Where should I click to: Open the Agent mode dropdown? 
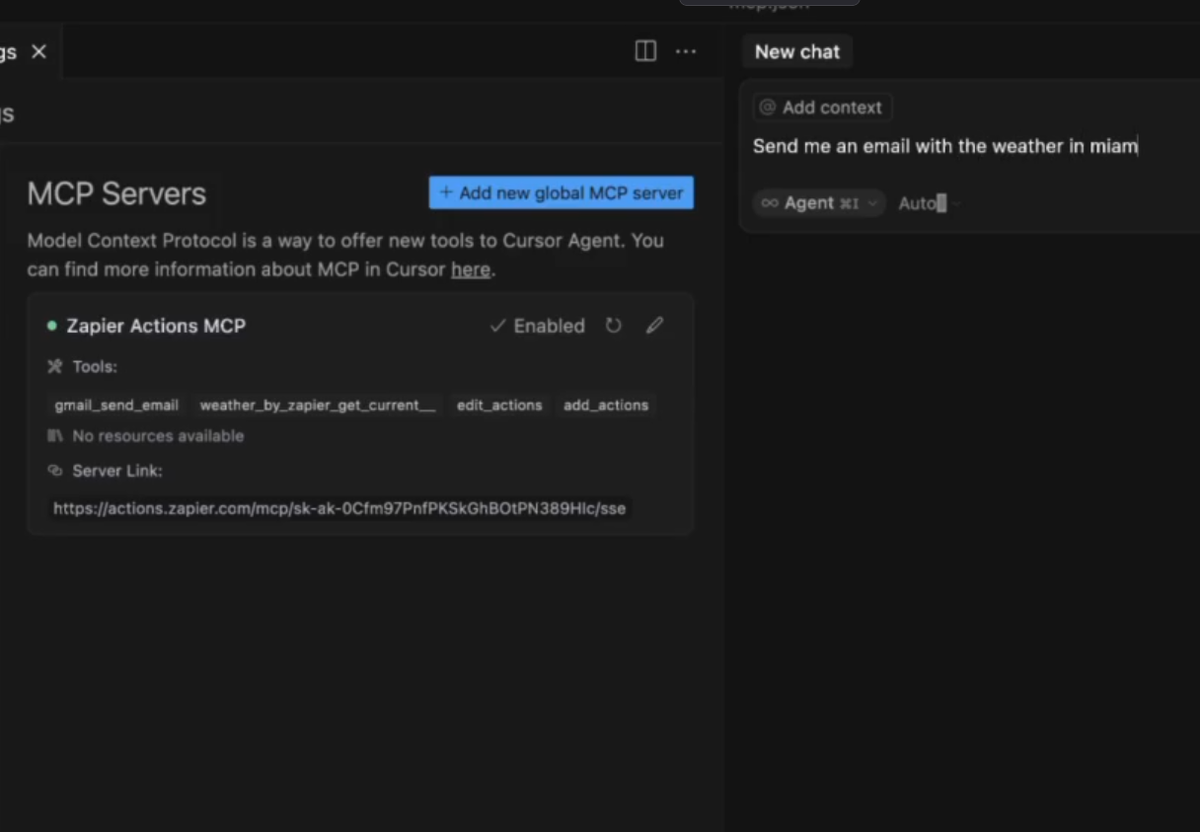point(819,203)
